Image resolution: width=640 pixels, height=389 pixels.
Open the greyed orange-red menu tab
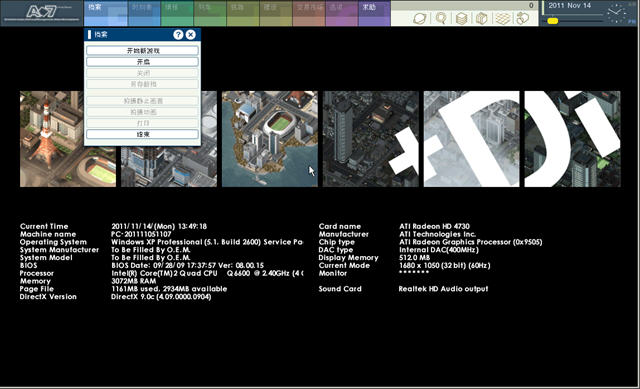(309, 13)
